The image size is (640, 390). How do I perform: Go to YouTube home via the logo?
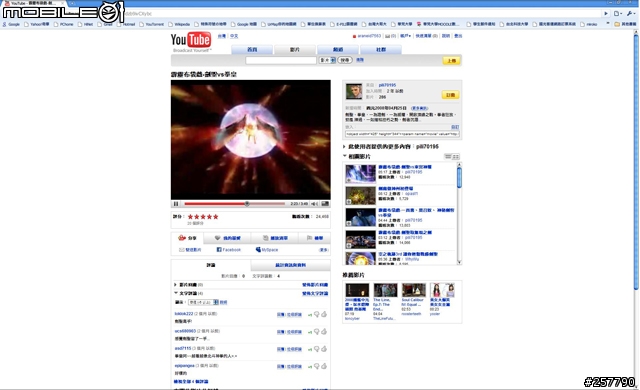tap(191, 40)
